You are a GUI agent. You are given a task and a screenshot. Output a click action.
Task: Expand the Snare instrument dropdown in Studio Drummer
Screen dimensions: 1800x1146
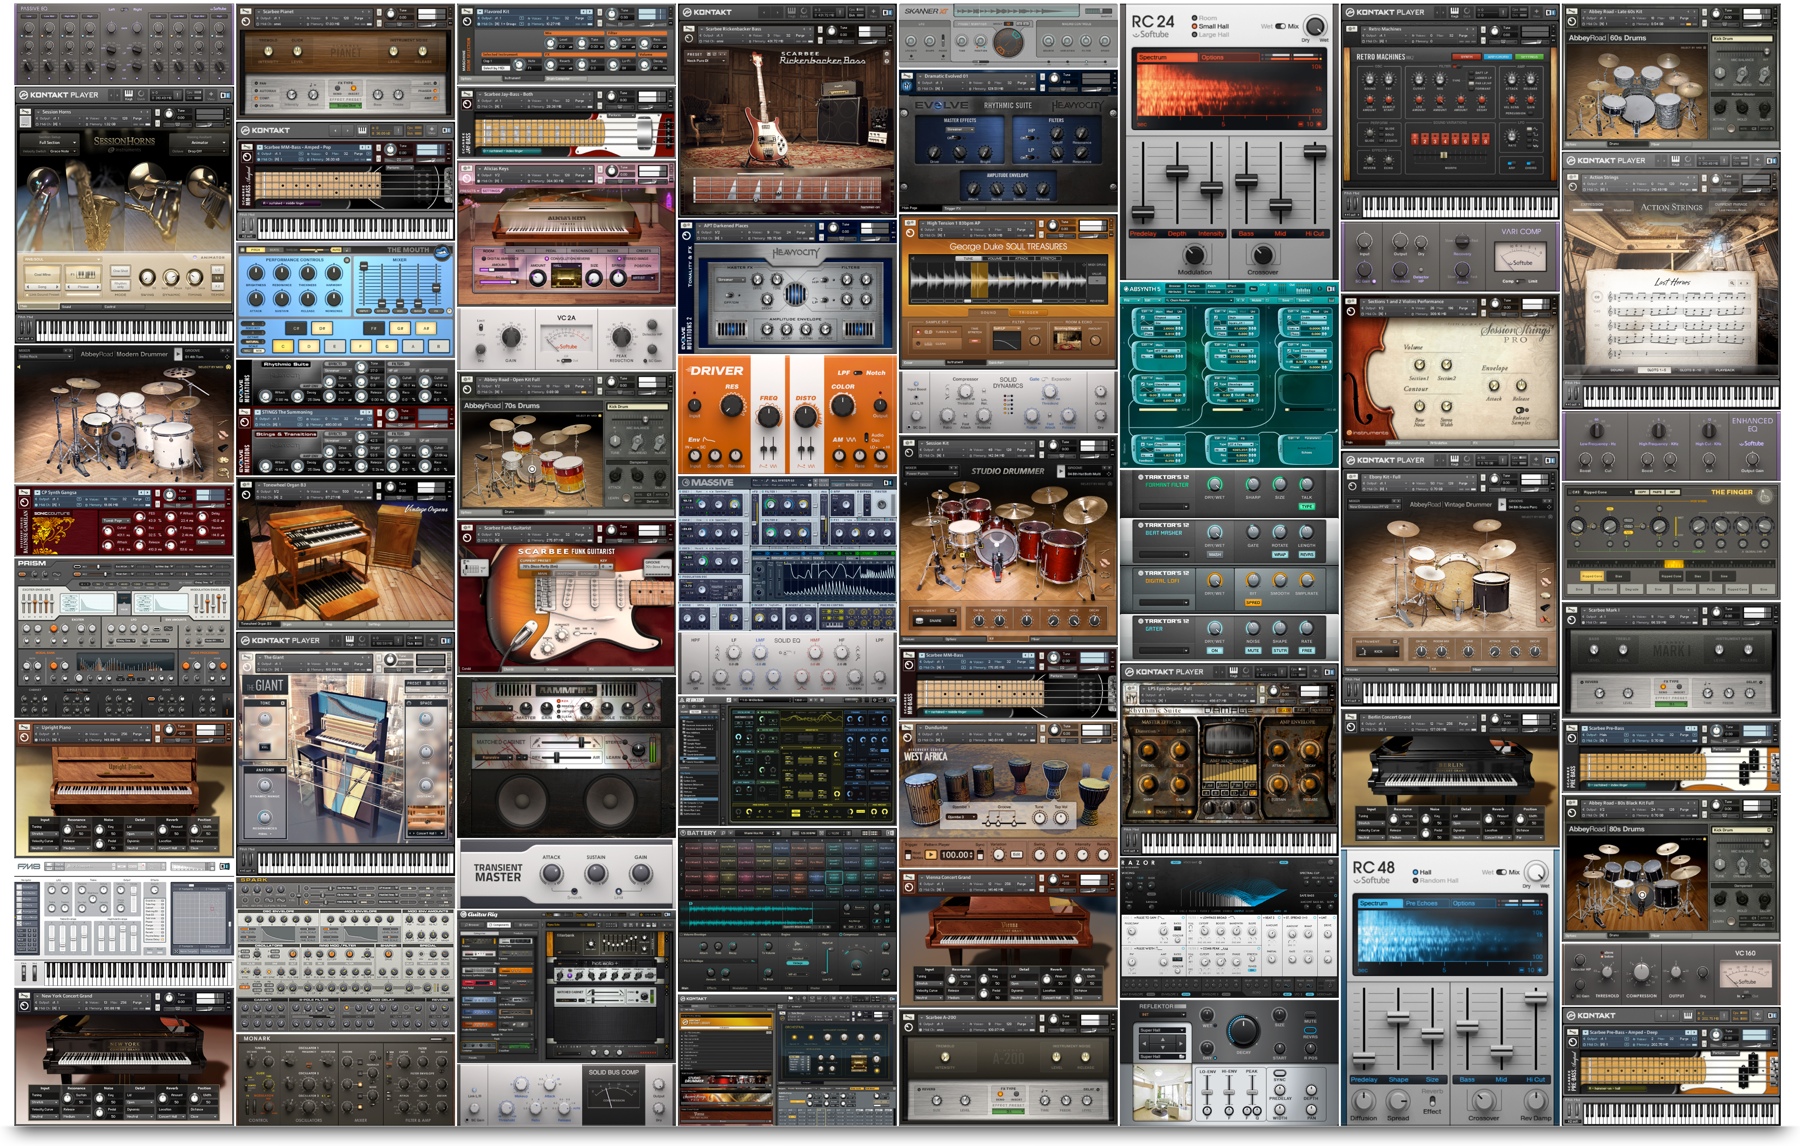point(935,620)
